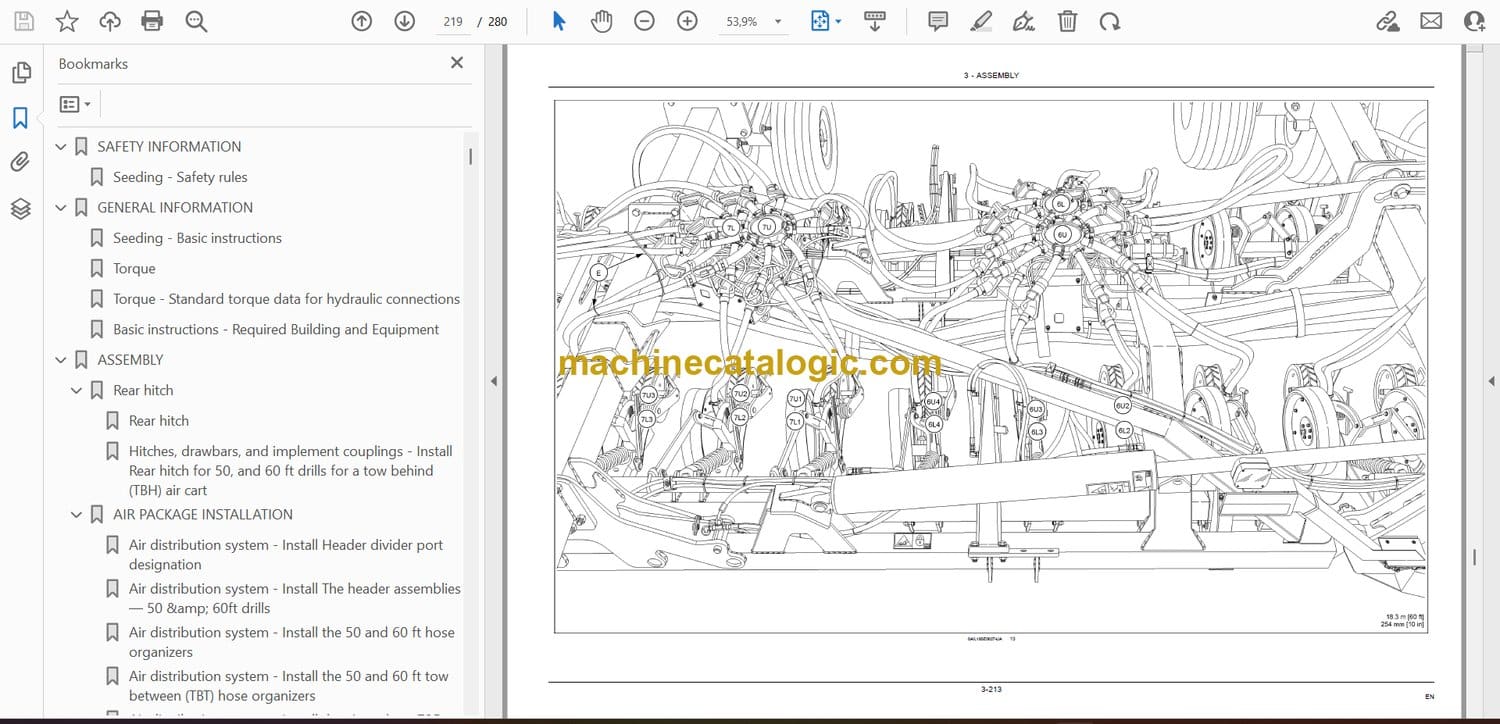Upload the file to cloud storage
The height and width of the screenshot is (724, 1500).
click(110, 21)
